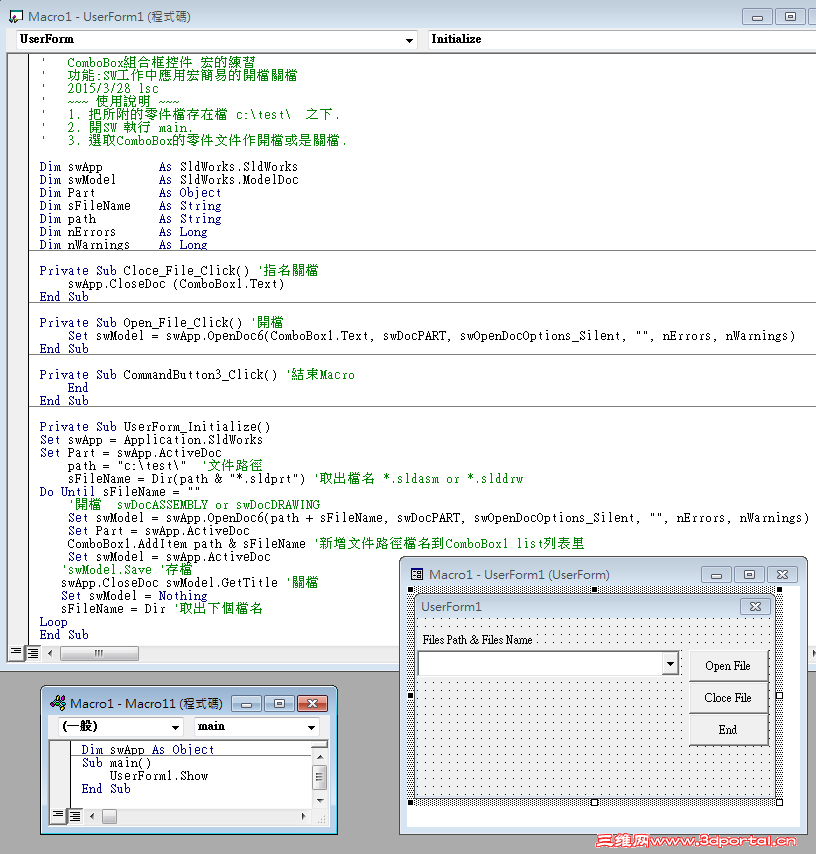Click the UserForm1 form title bar caption
The image size is (816, 854).
pos(451,607)
